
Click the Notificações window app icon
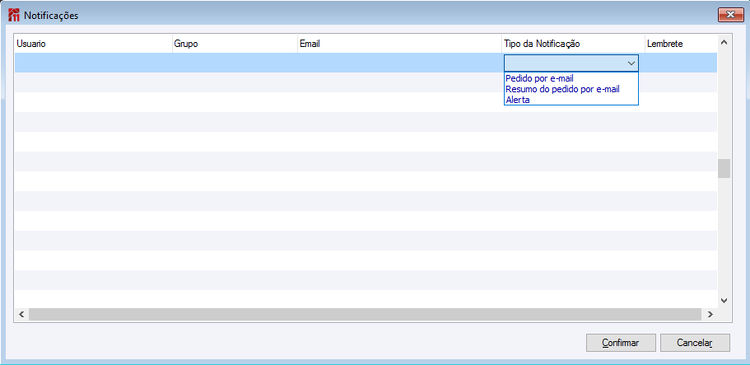pos(14,15)
